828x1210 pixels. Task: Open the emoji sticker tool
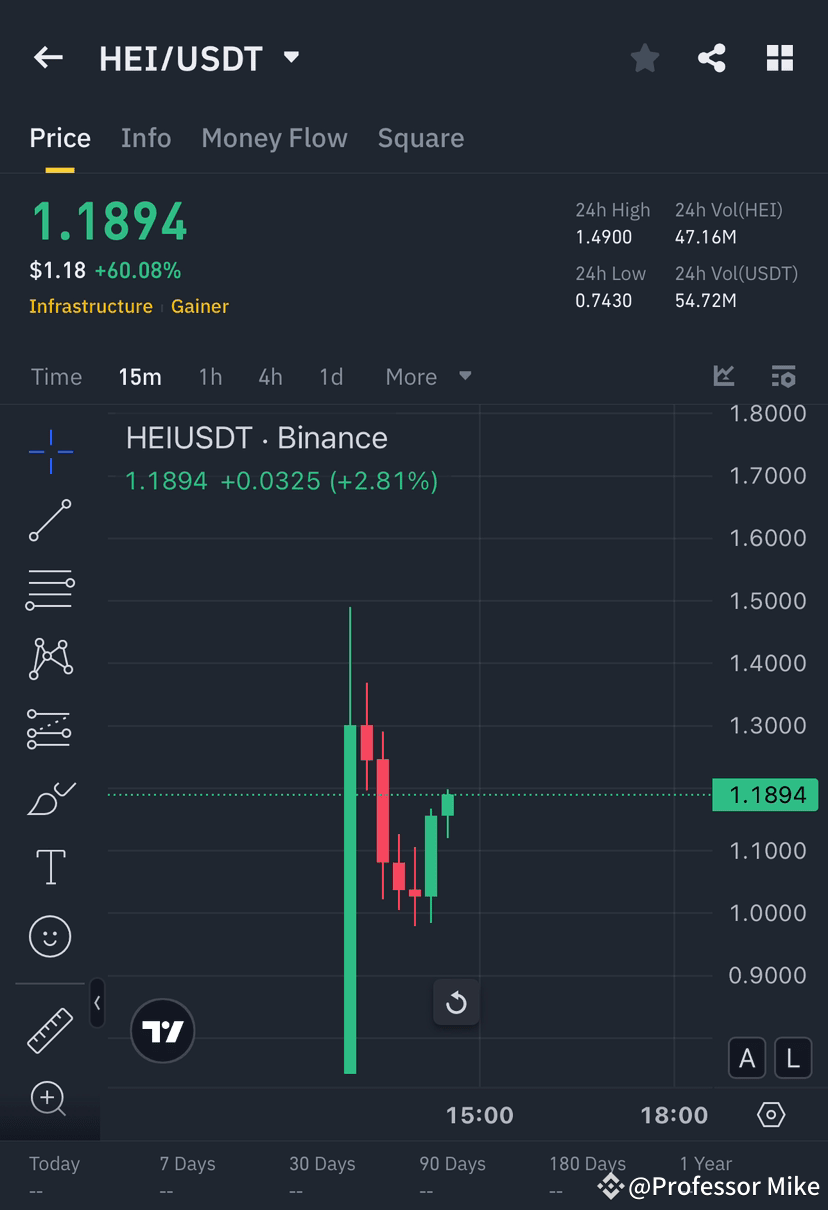50,936
